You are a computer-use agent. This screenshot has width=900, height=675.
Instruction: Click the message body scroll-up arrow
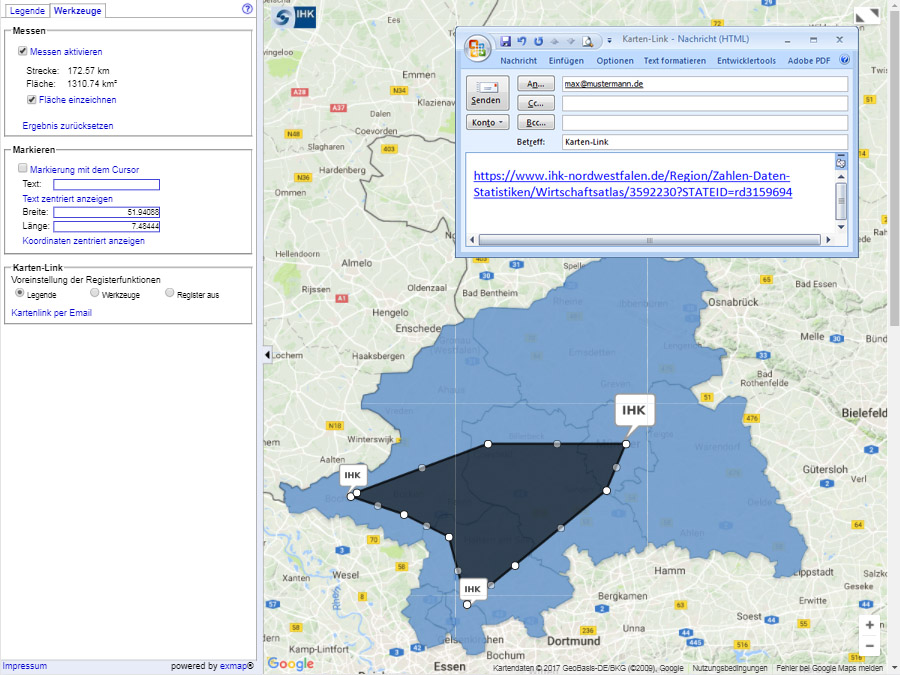pyautogui.click(x=841, y=177)
